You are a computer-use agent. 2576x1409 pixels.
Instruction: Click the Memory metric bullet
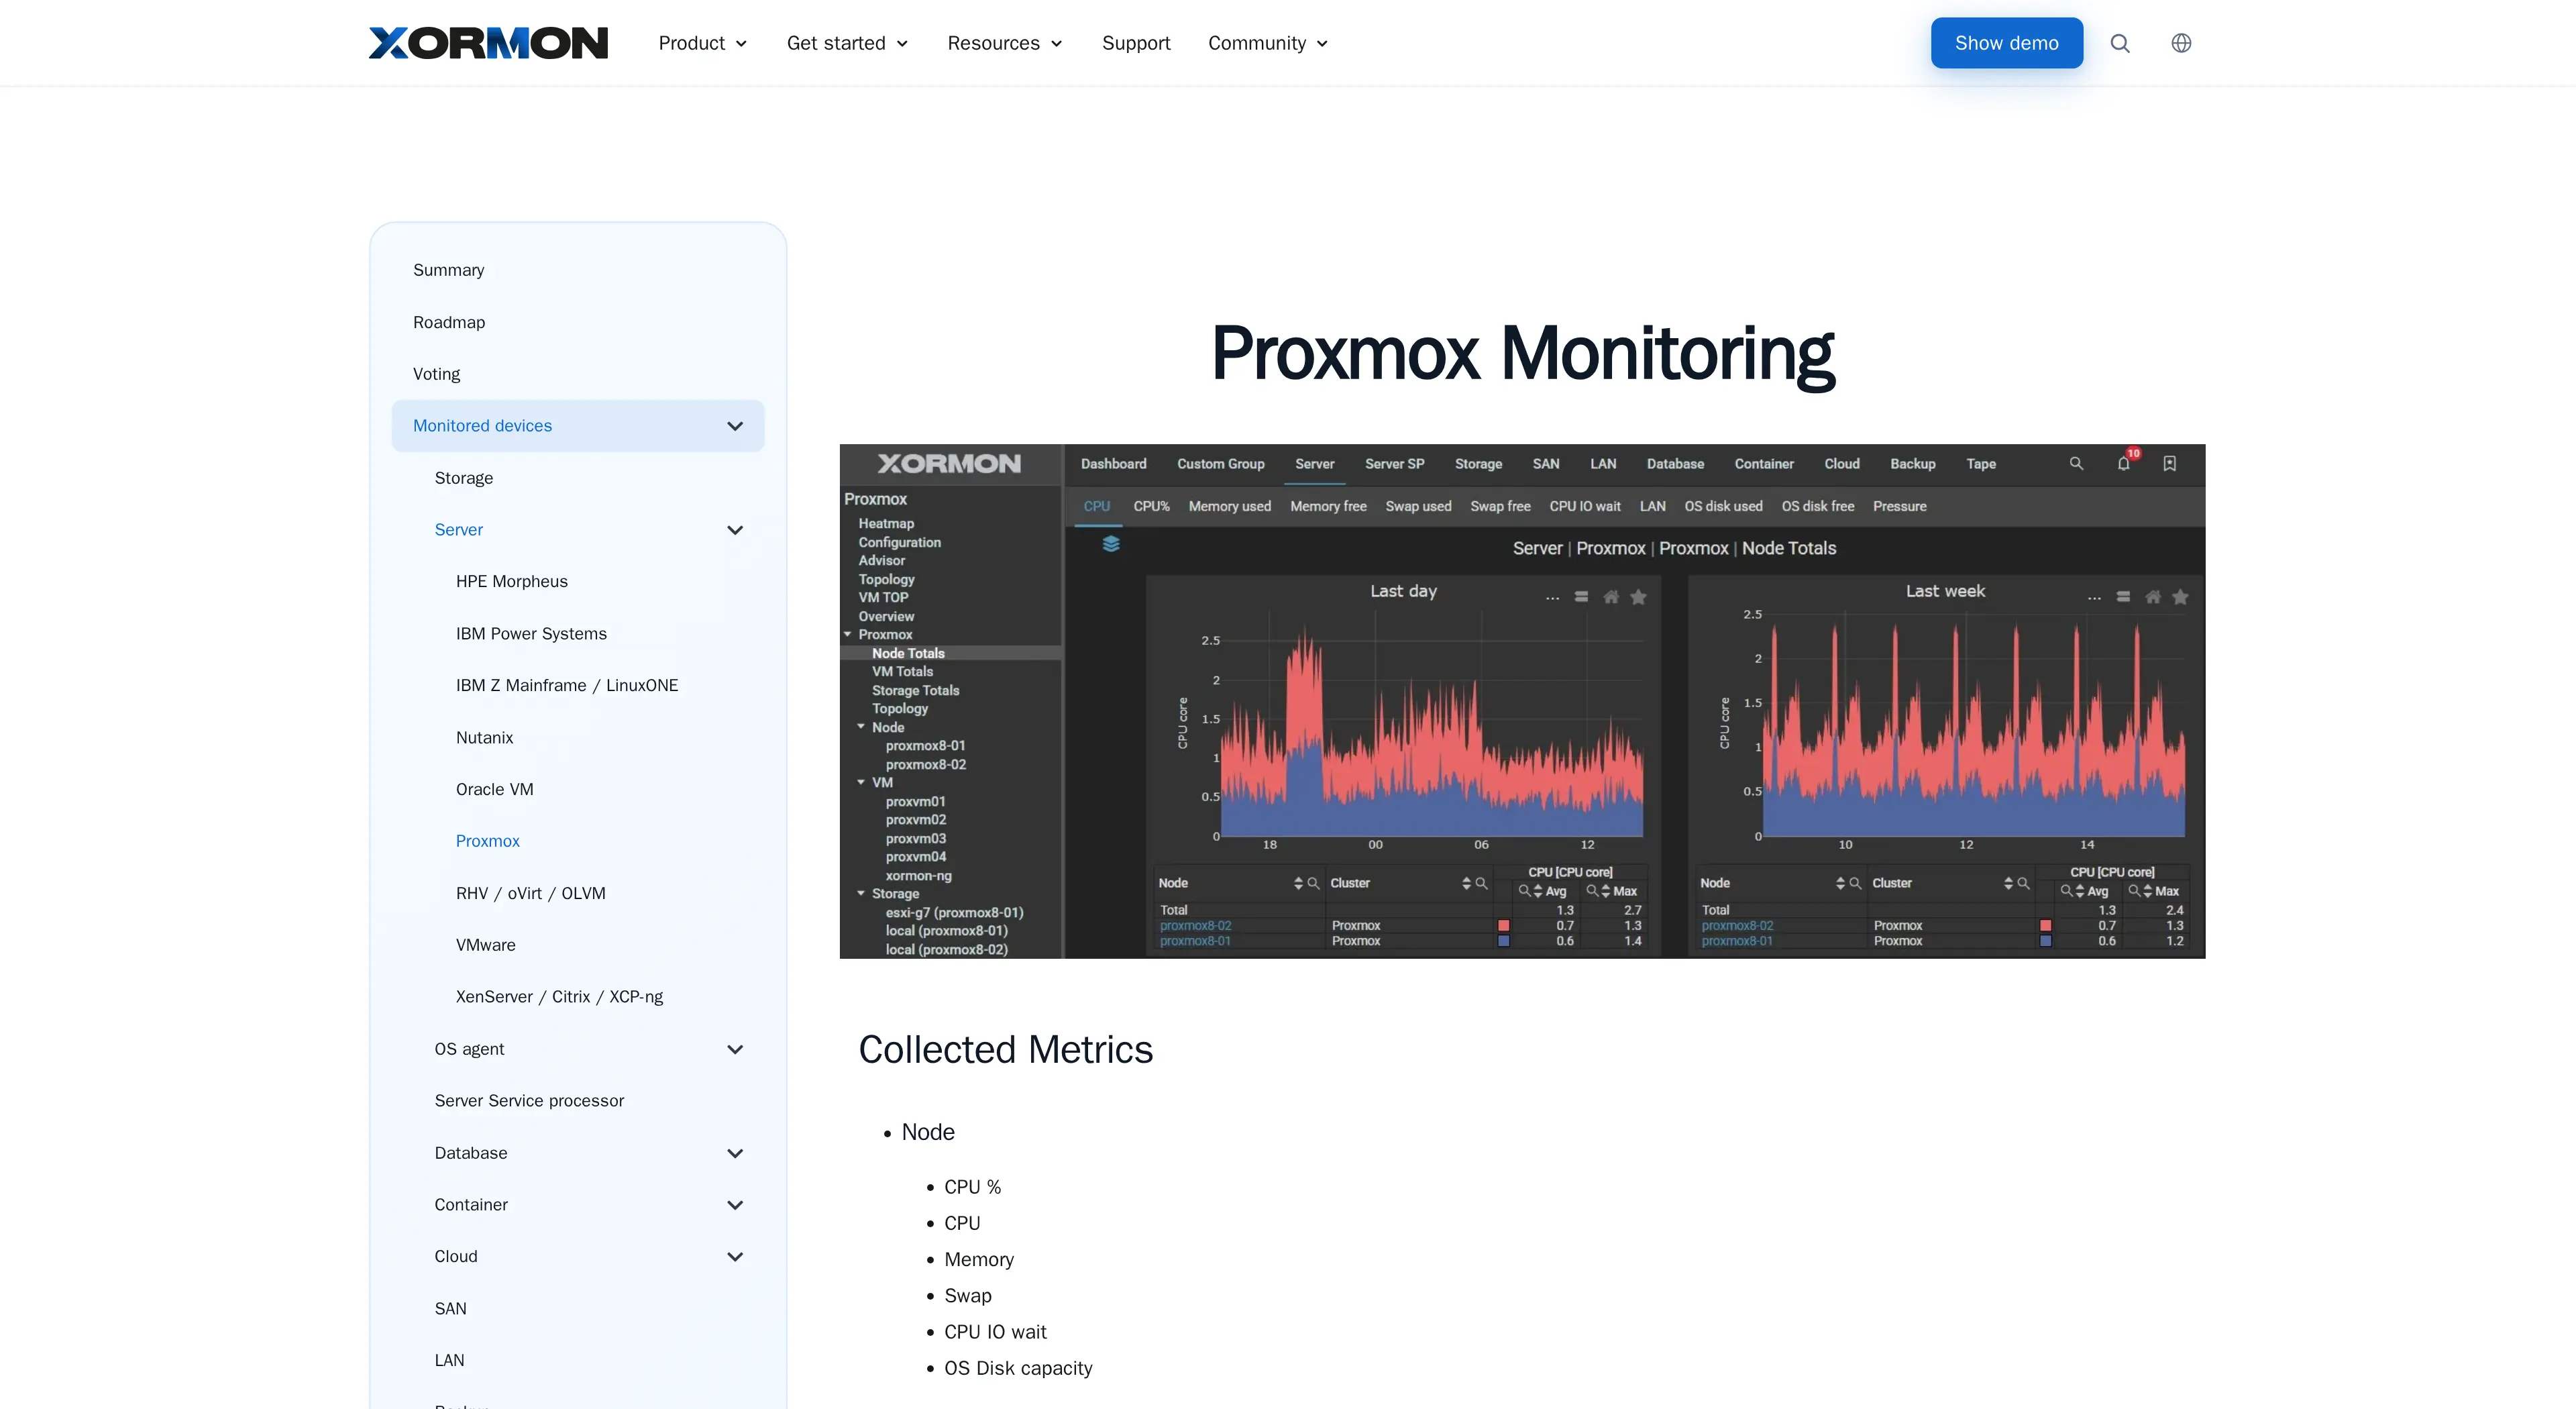[x=979, y=1260]
